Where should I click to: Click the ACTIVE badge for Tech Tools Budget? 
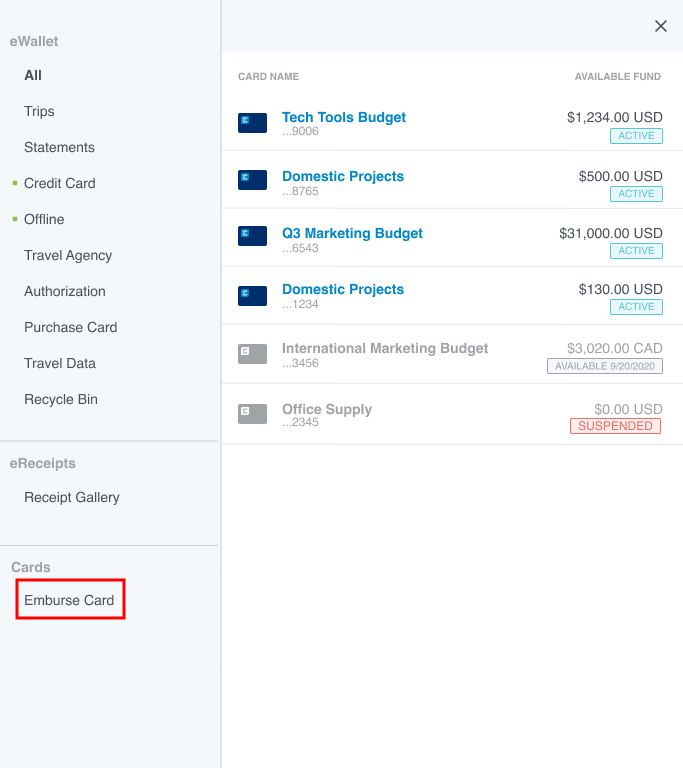[636, 136]
